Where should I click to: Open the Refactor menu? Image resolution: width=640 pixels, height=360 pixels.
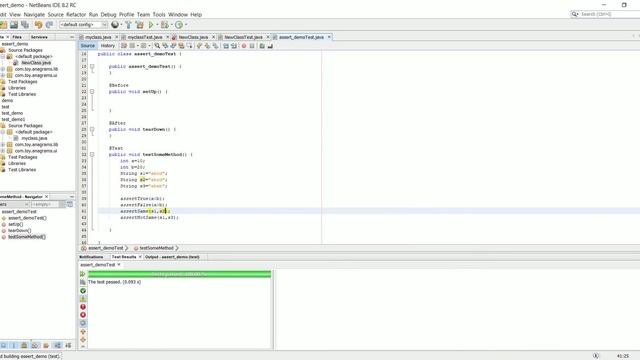pyautogui.click(x=76, y=14)
